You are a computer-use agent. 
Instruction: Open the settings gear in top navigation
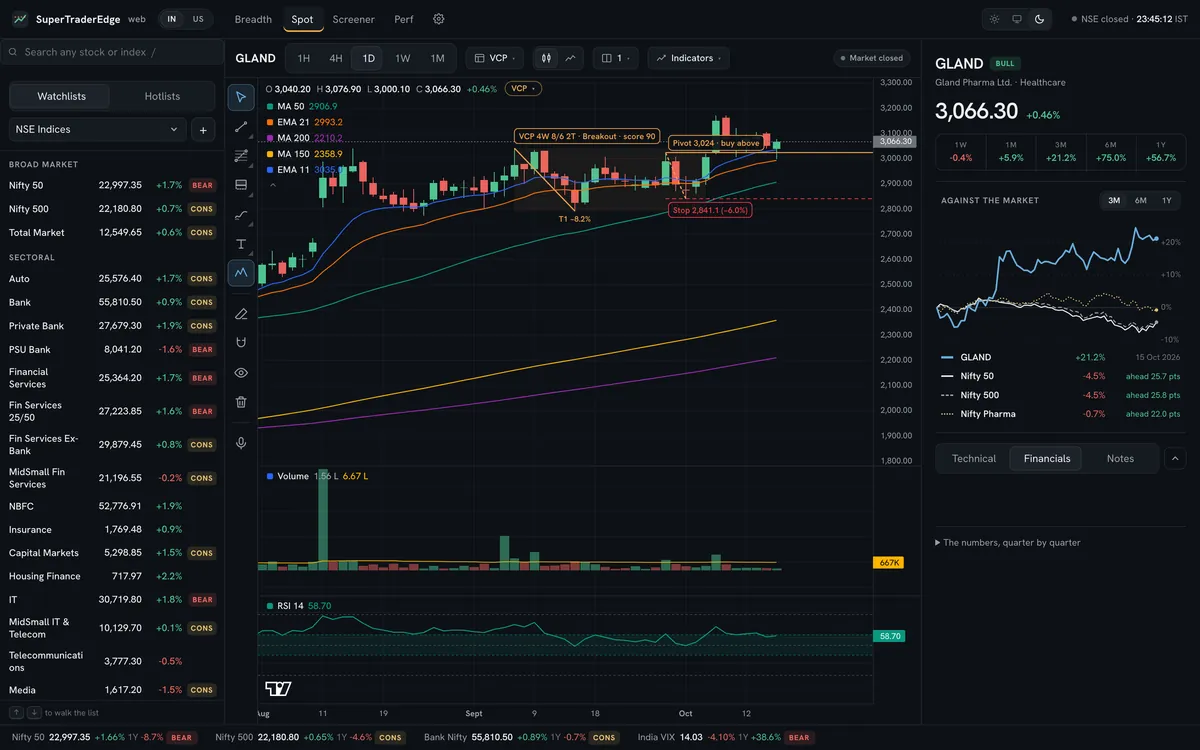pos(439,19)
